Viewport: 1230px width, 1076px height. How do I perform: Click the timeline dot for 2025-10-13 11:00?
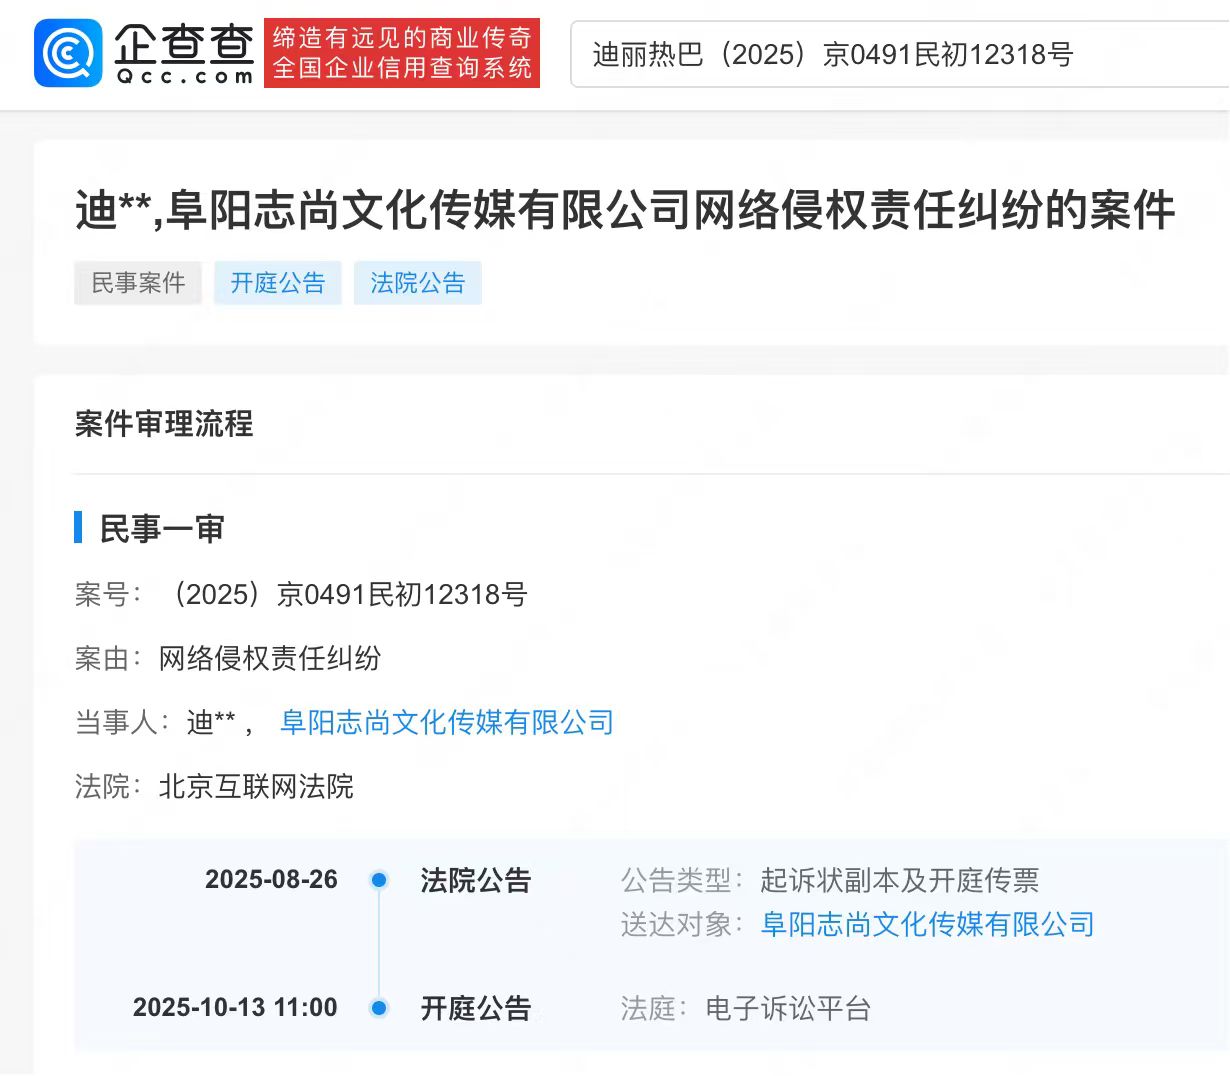[379, 1007]
